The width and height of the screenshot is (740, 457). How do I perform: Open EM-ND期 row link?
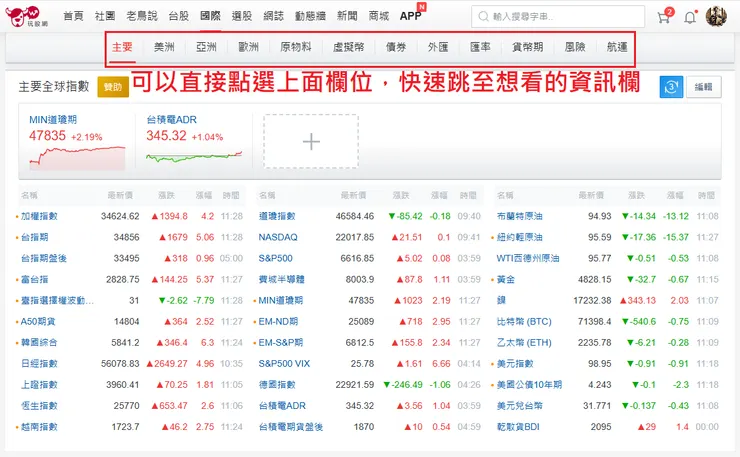pos(278,322)
